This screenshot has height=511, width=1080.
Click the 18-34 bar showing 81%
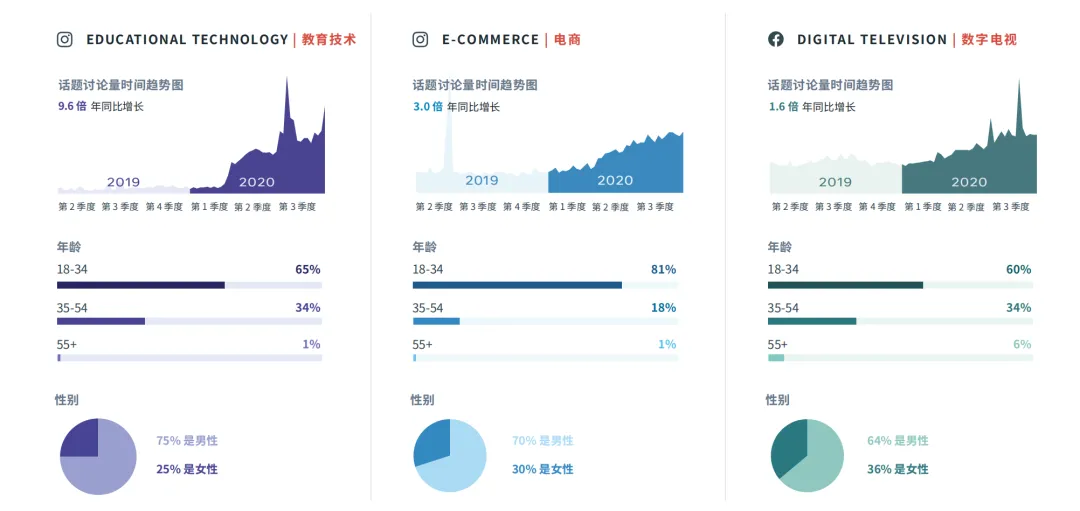tap(545, 285)
